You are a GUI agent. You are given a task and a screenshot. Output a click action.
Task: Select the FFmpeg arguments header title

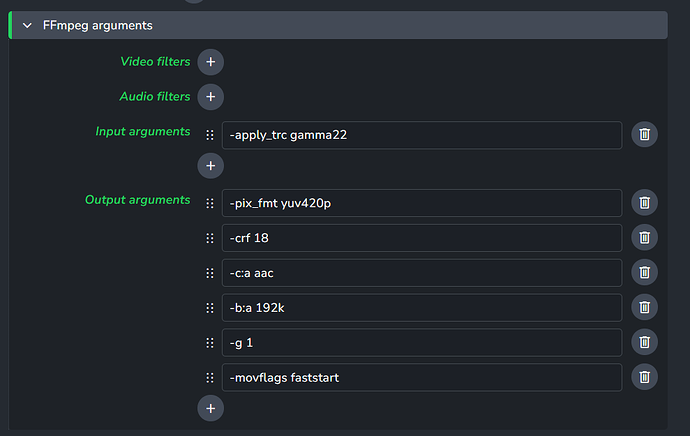(x=98, y=26)
